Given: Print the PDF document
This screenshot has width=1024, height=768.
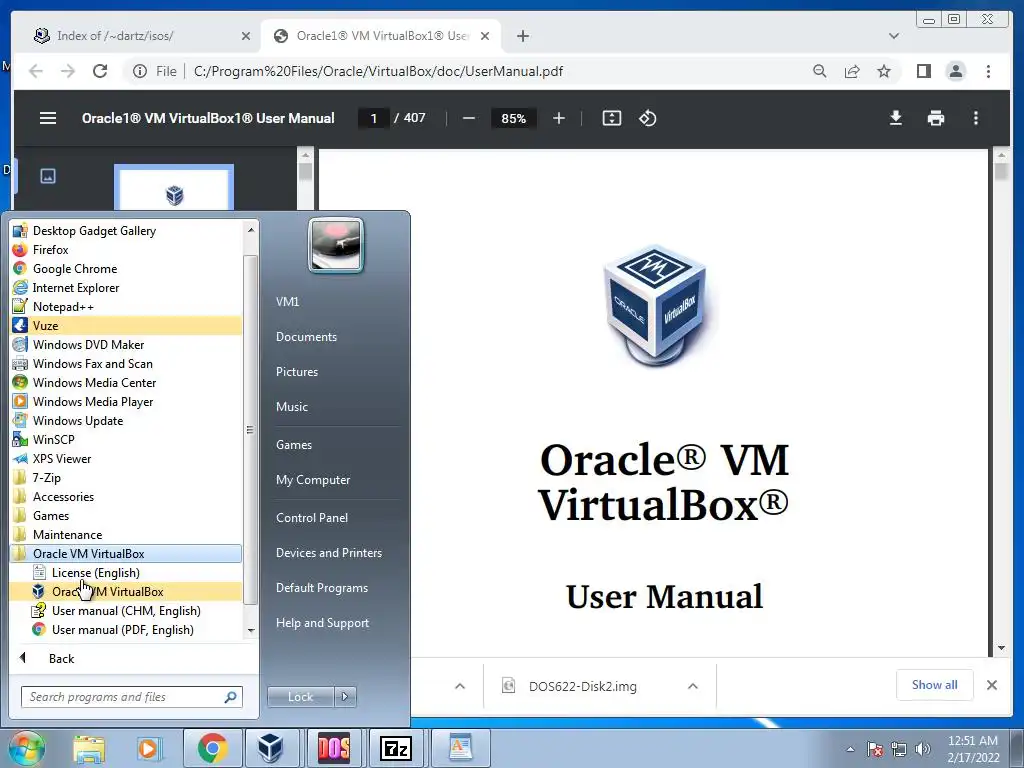Looking at the screenshot, I should 936,118.
